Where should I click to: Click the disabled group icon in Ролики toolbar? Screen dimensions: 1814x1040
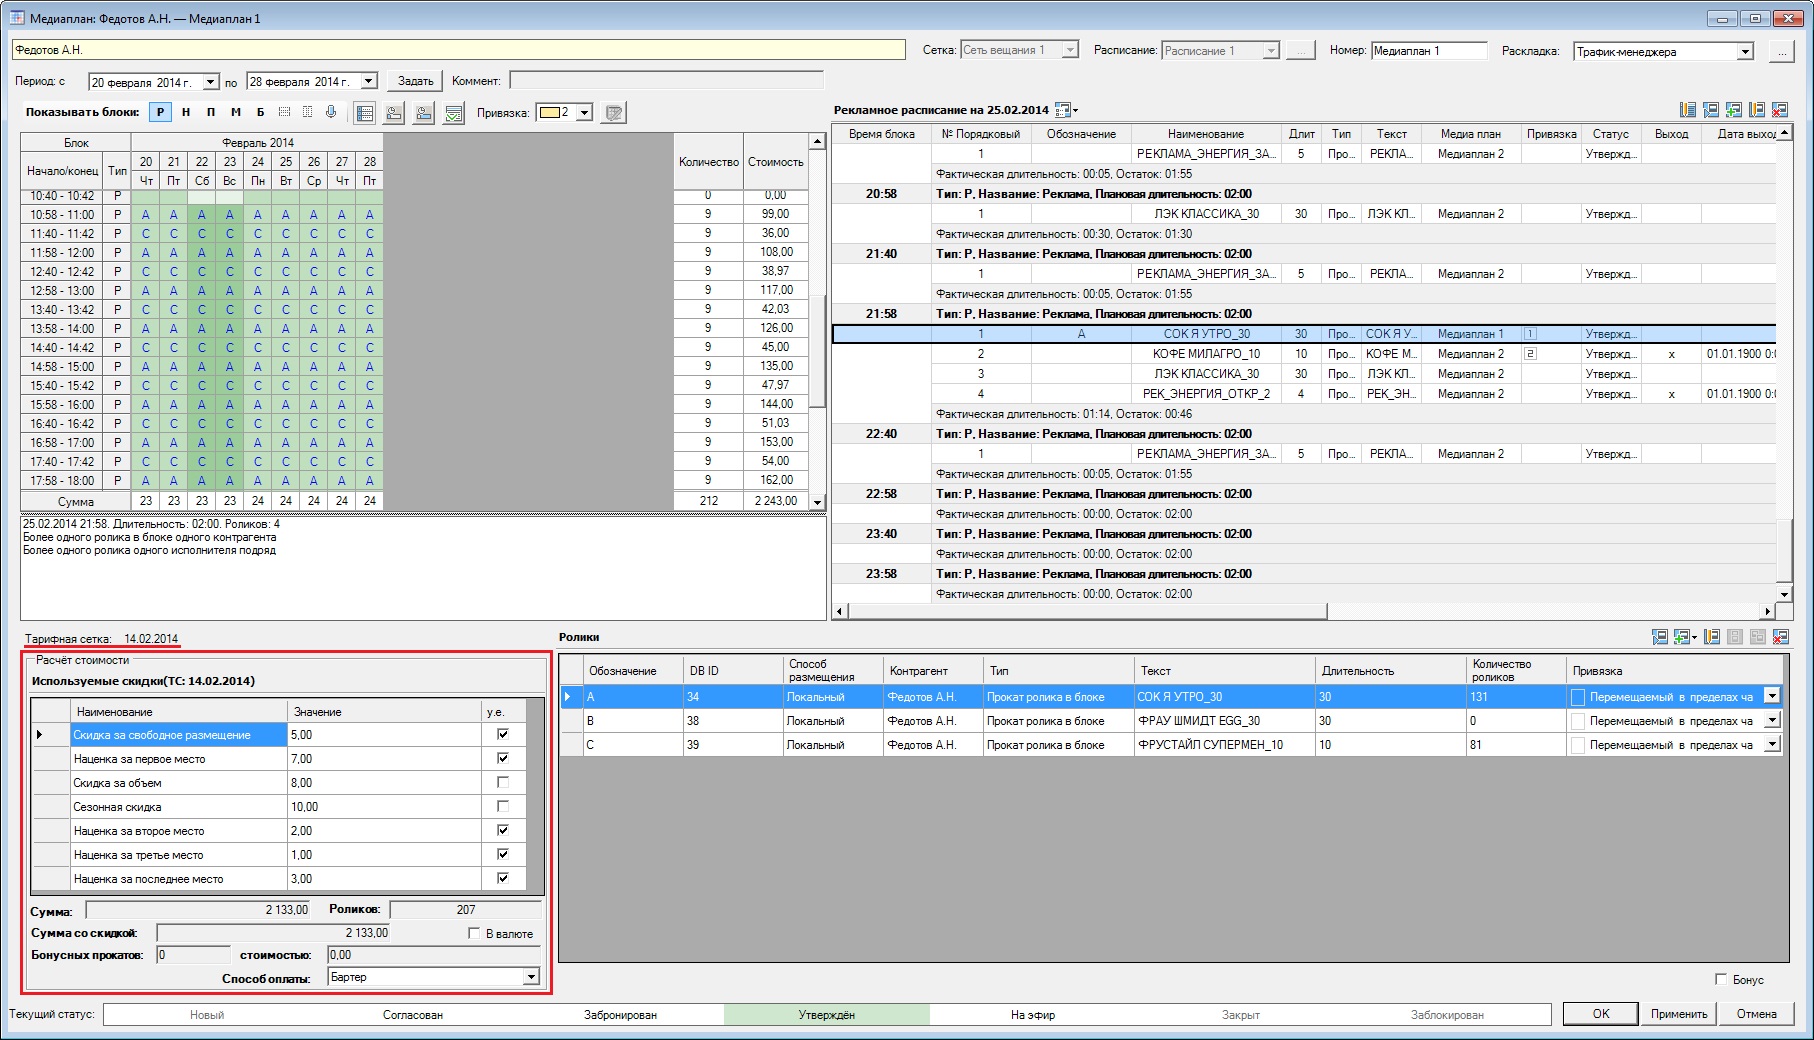point(1758,636)
